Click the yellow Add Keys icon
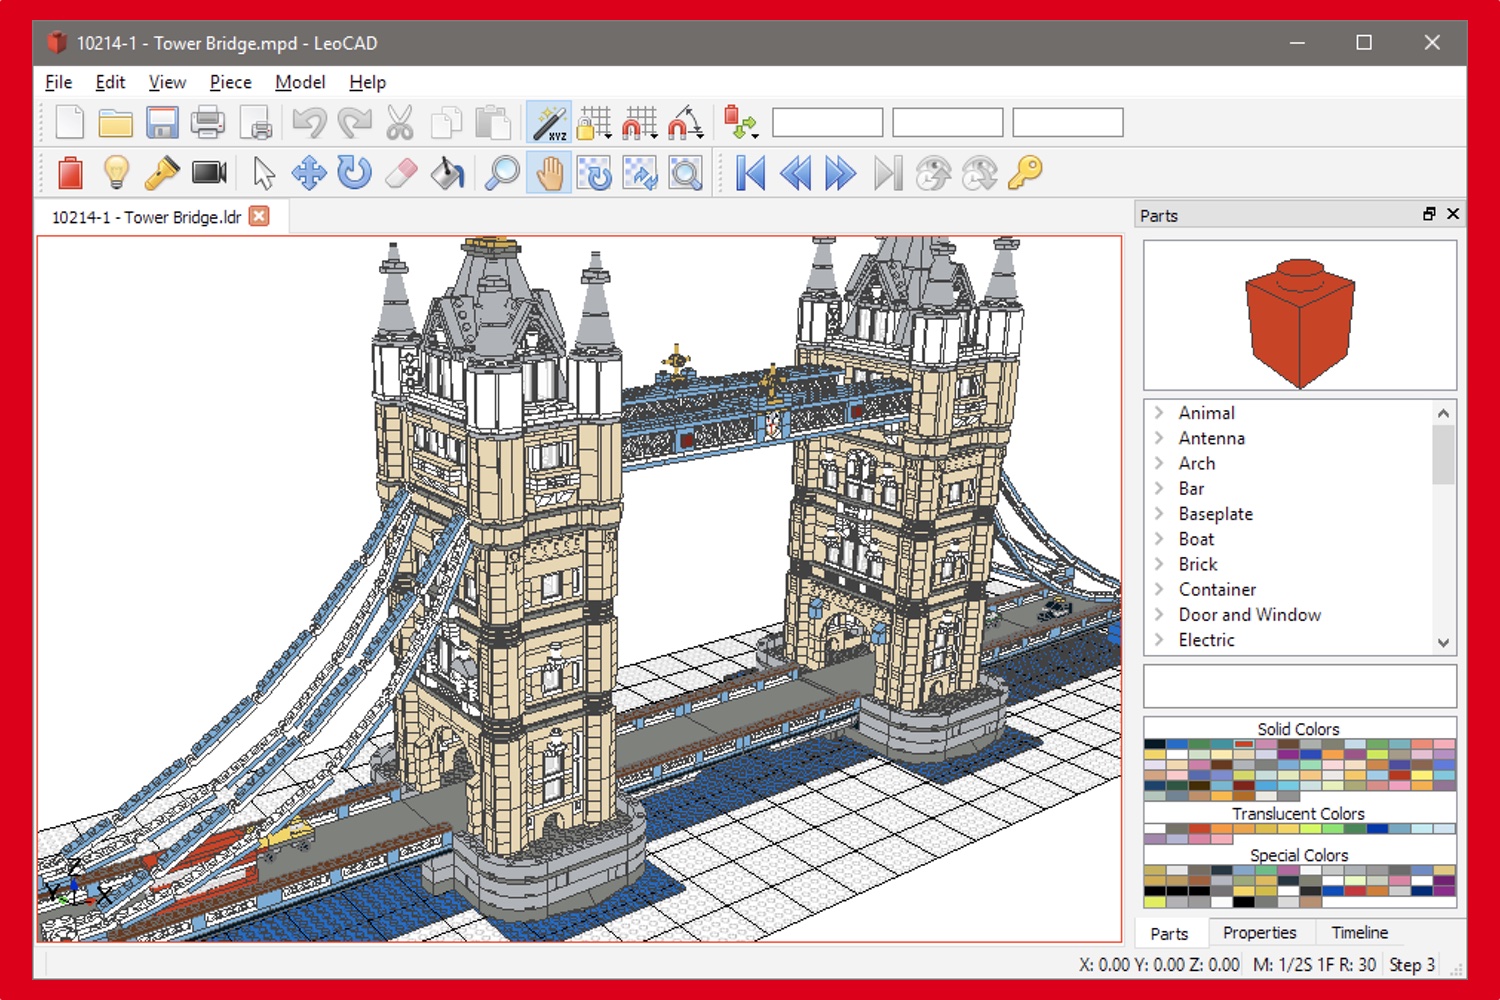This screenshot has height=1000, width=1500. pos(1025,173)
